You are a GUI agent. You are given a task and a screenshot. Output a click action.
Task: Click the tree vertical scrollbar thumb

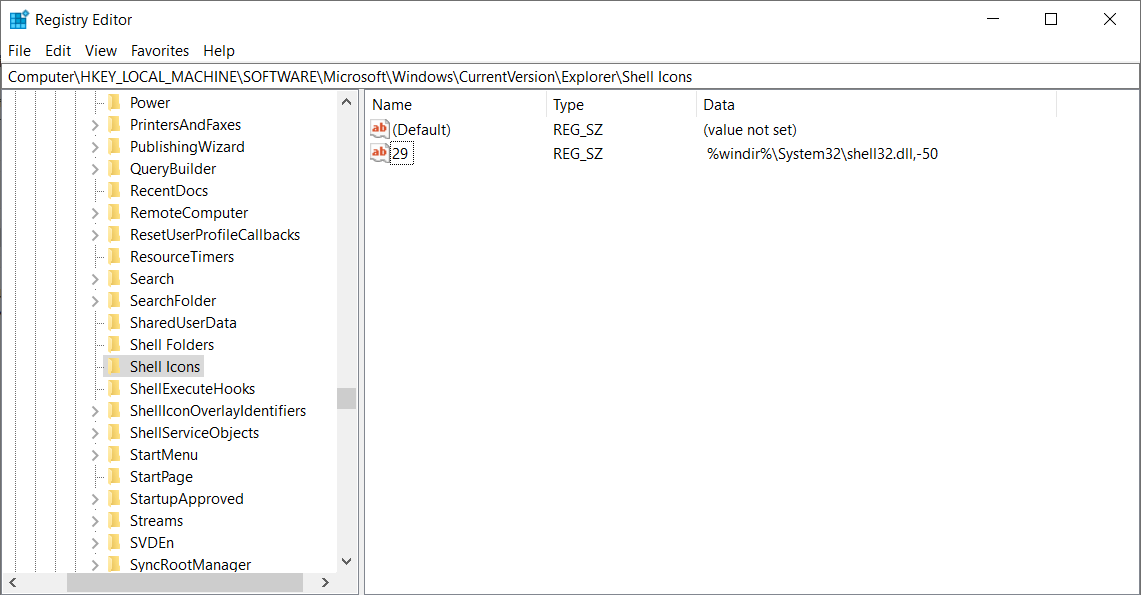[346, 399]
